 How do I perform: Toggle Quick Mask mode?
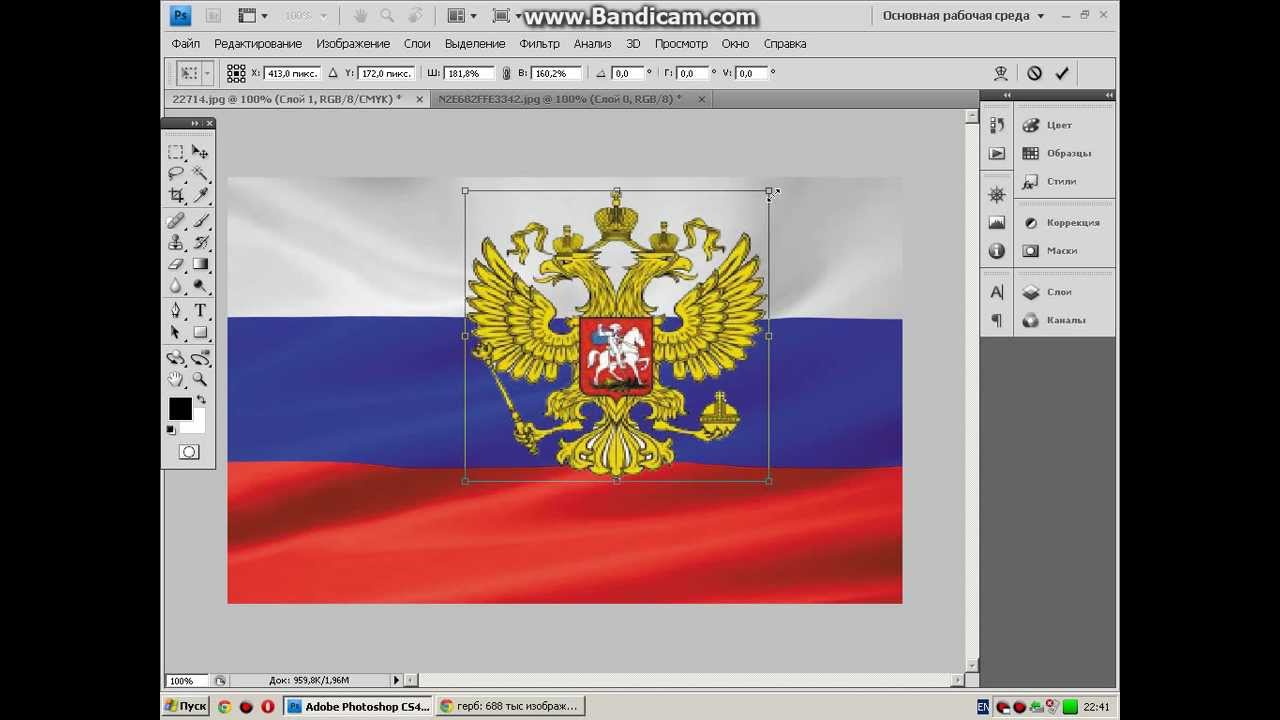(x=188, y=452)
